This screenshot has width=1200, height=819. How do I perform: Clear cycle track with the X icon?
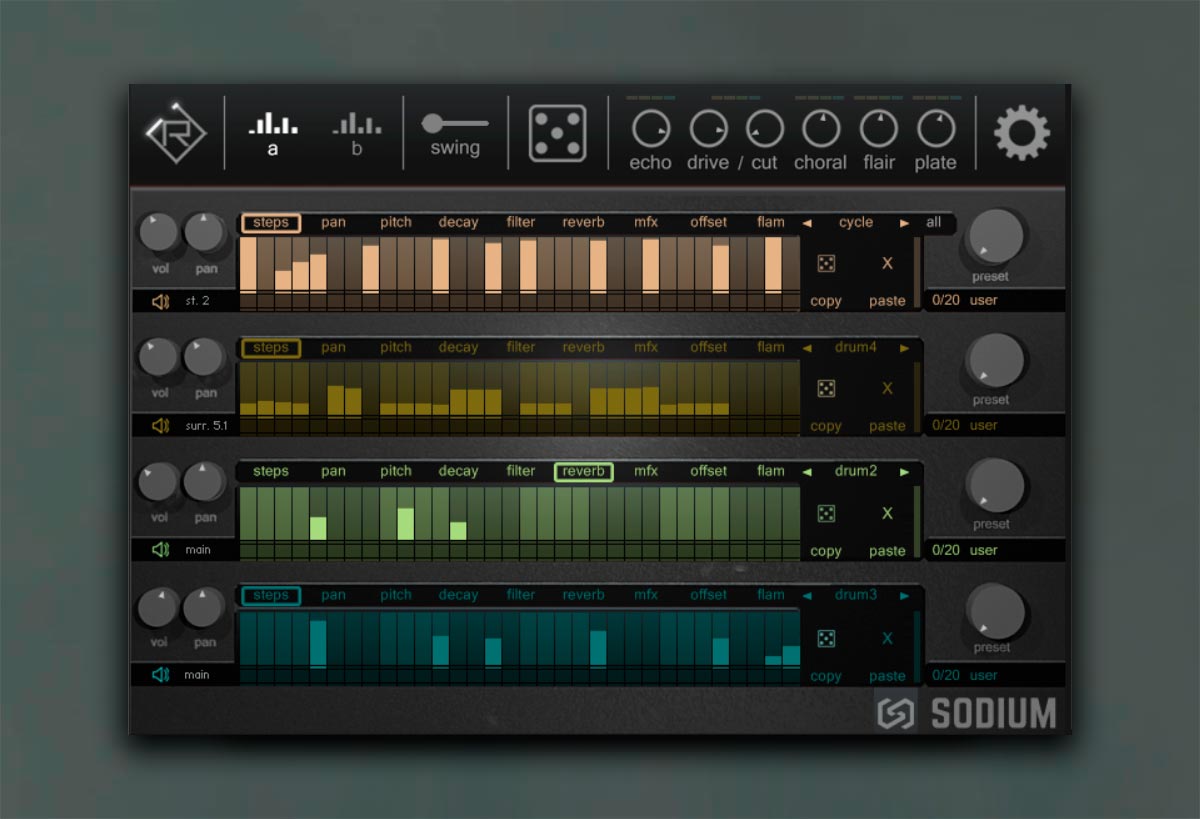pos(887,264)
